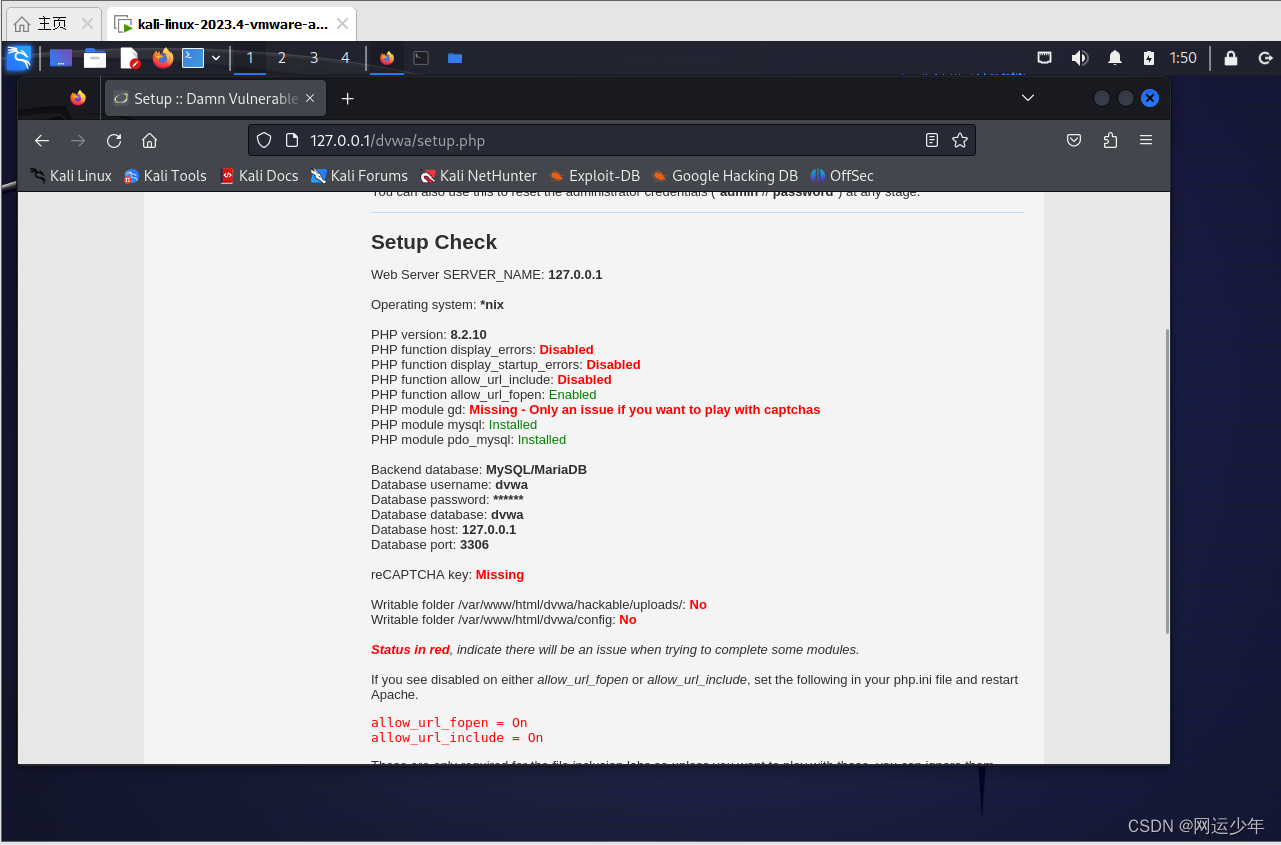Focus the Firefox window in the taskbar
Image resolution: width=1281 pixels, height=845 pixels.
point(387,58)
